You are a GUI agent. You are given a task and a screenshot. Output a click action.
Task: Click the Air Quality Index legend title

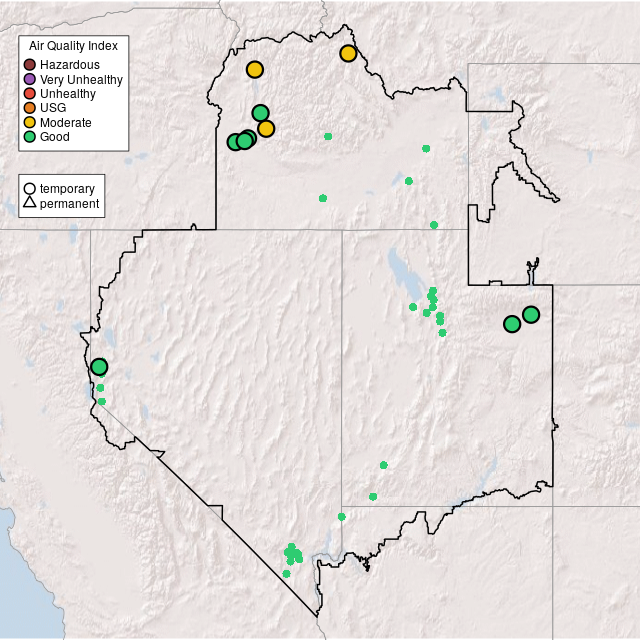74,46
